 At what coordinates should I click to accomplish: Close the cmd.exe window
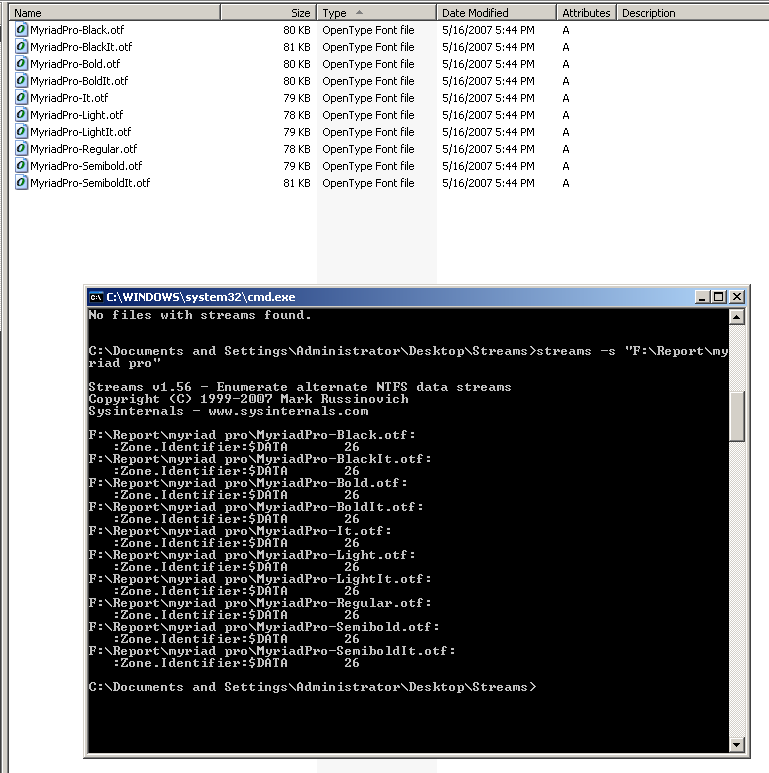pyautogui.click(x=737, y=297)
